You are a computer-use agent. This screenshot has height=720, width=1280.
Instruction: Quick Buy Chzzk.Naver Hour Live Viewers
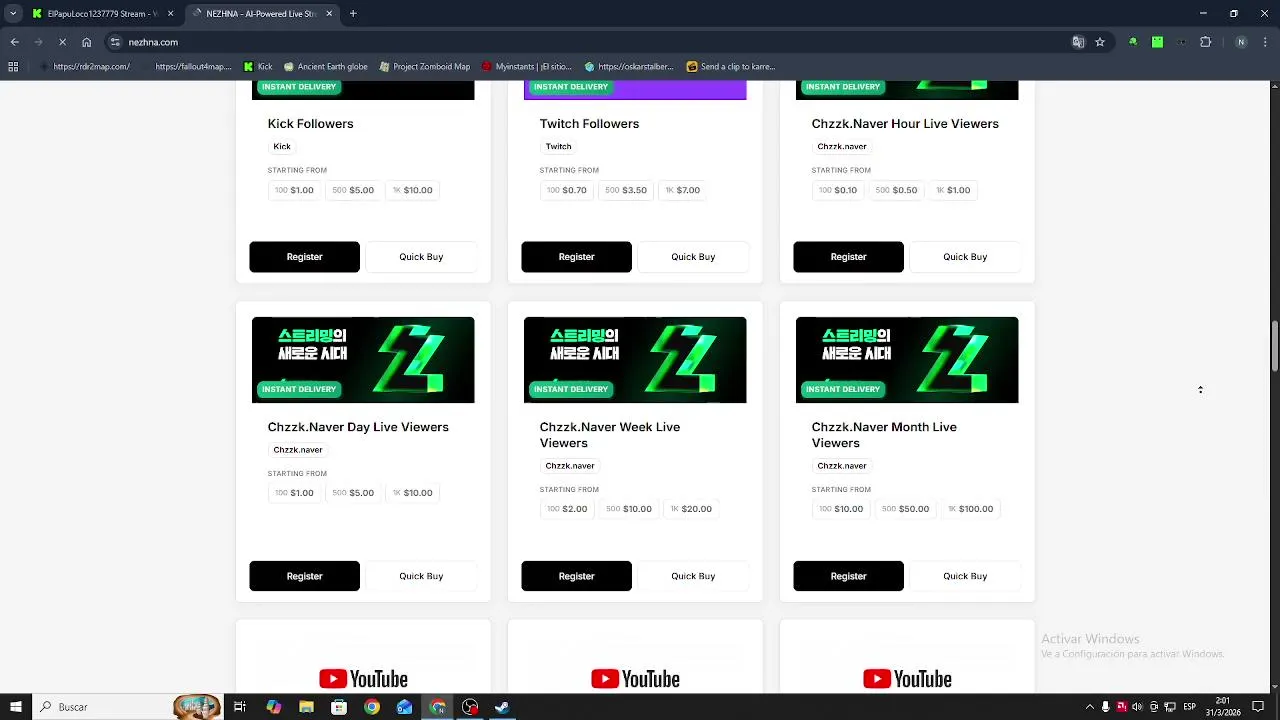point(965,257)
